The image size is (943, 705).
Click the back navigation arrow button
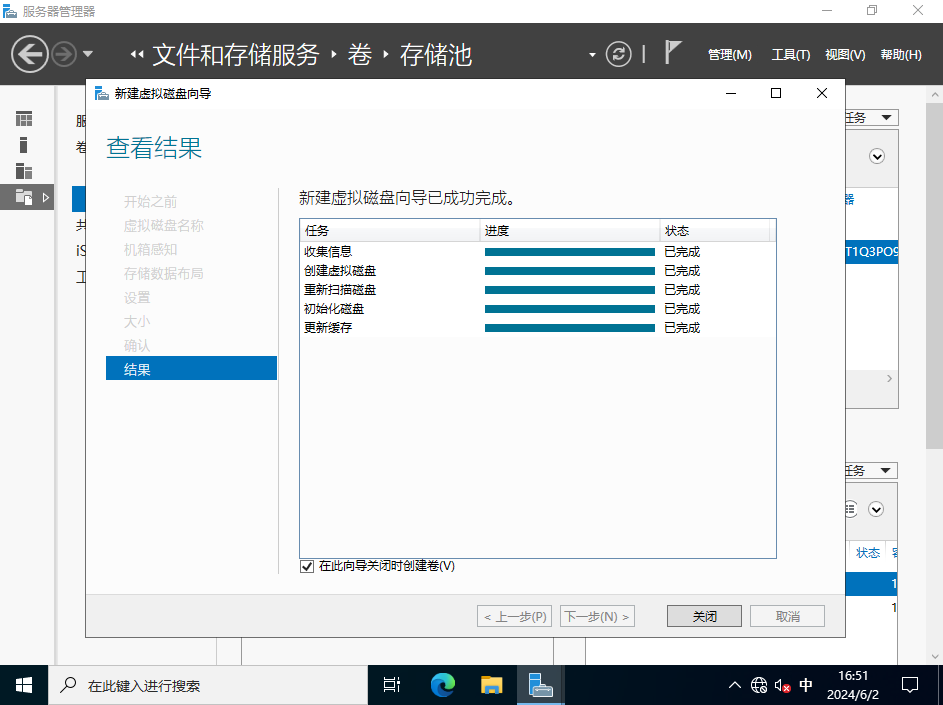pyautogui.click(x=30, y=53)
